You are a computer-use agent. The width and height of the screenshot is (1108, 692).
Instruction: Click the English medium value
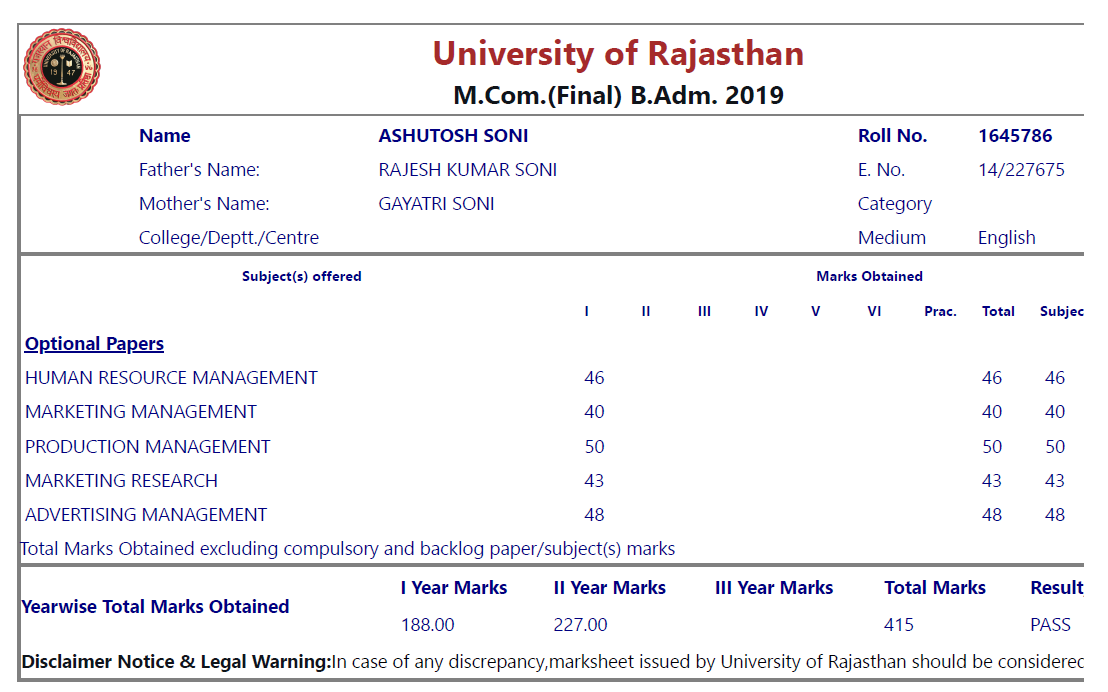tap(1006, 238)
